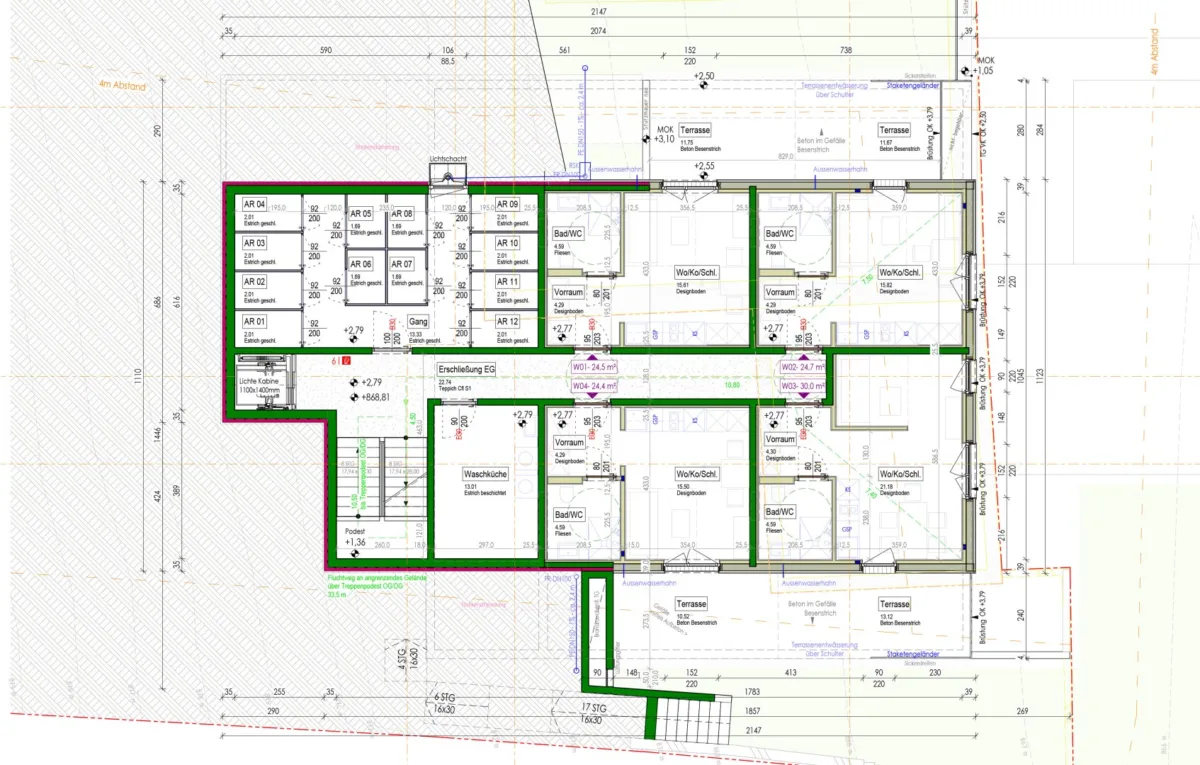Image resolution: width=1200 pixels, height=765 pixels.
Task: Click the Waschküche room label
Action: point(487,475)
